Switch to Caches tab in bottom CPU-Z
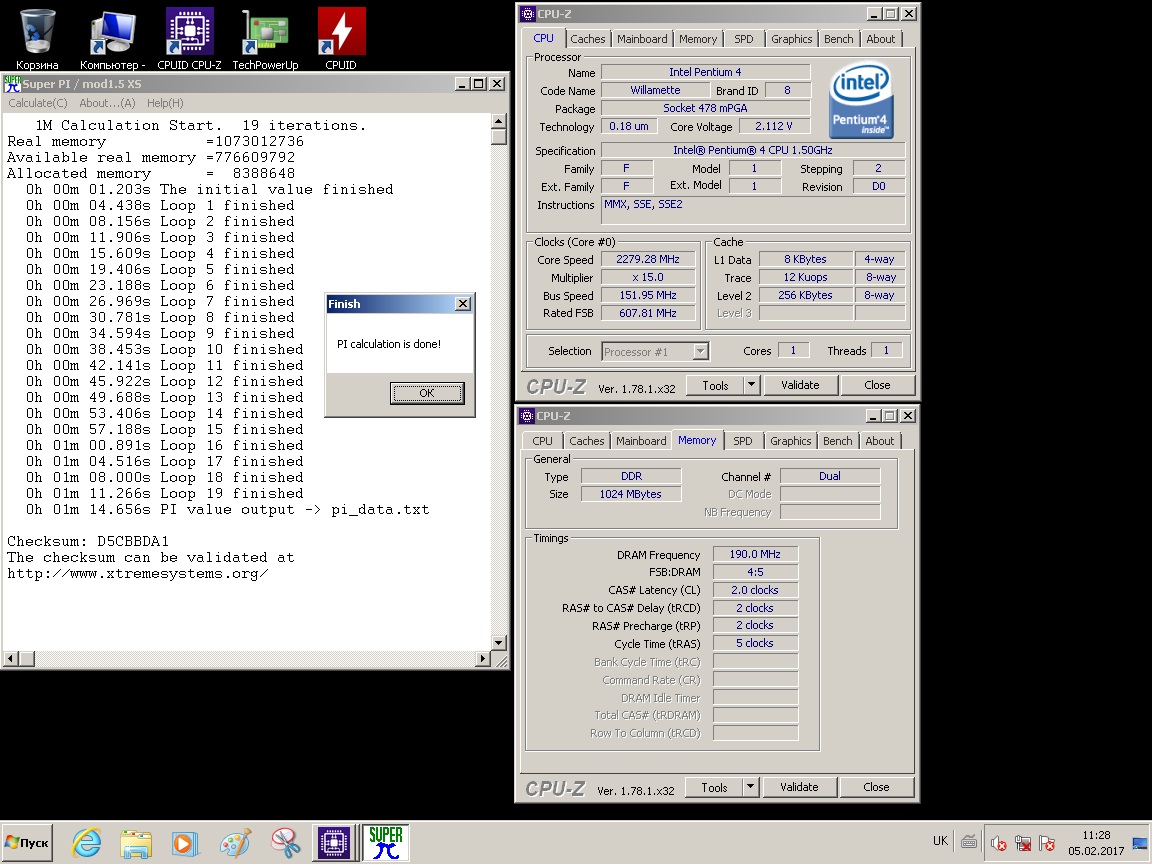The width and height of the screenshot is (1152, 864). [x=586, y=441]
